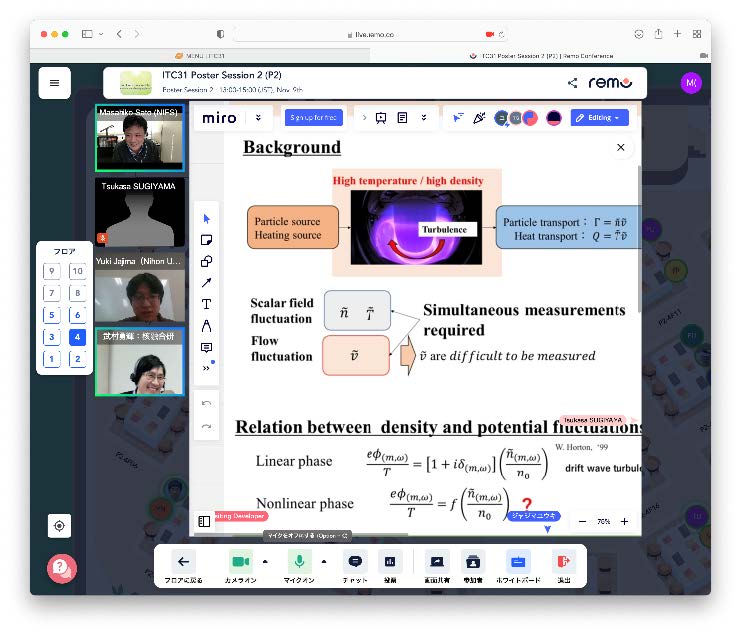Select the Miro text tool
The height and width of the screenshot is (635, 741).
(207, 304)
